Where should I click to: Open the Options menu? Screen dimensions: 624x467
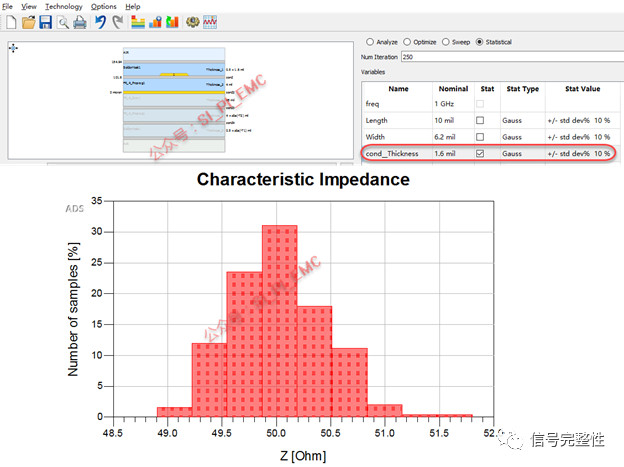103,6
